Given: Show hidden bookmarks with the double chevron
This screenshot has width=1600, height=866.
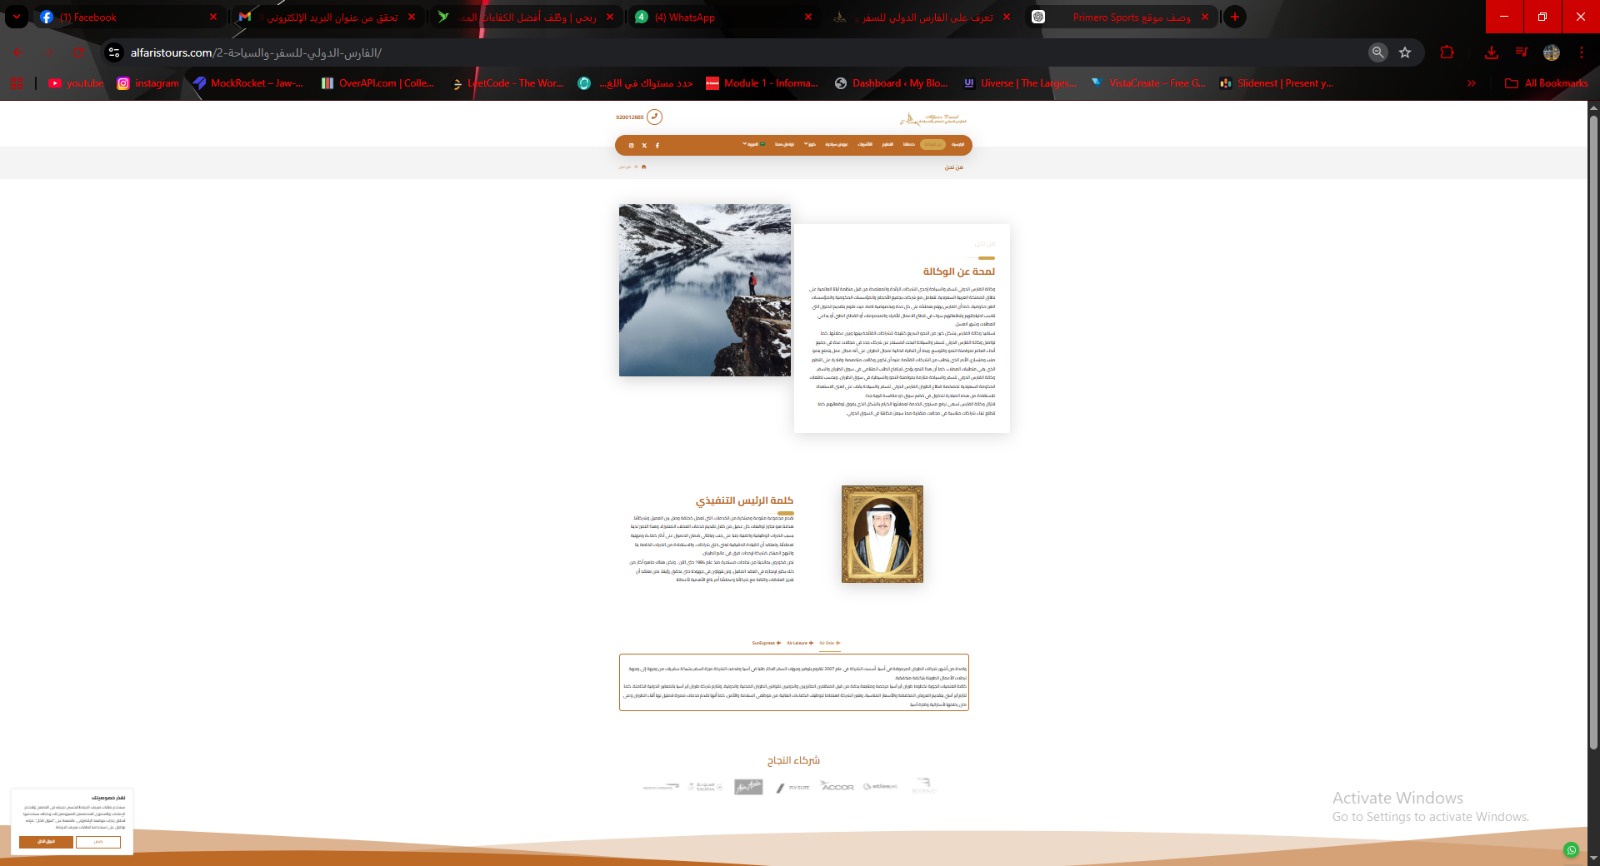Looking at the screenshot, I should point(1471,83).
